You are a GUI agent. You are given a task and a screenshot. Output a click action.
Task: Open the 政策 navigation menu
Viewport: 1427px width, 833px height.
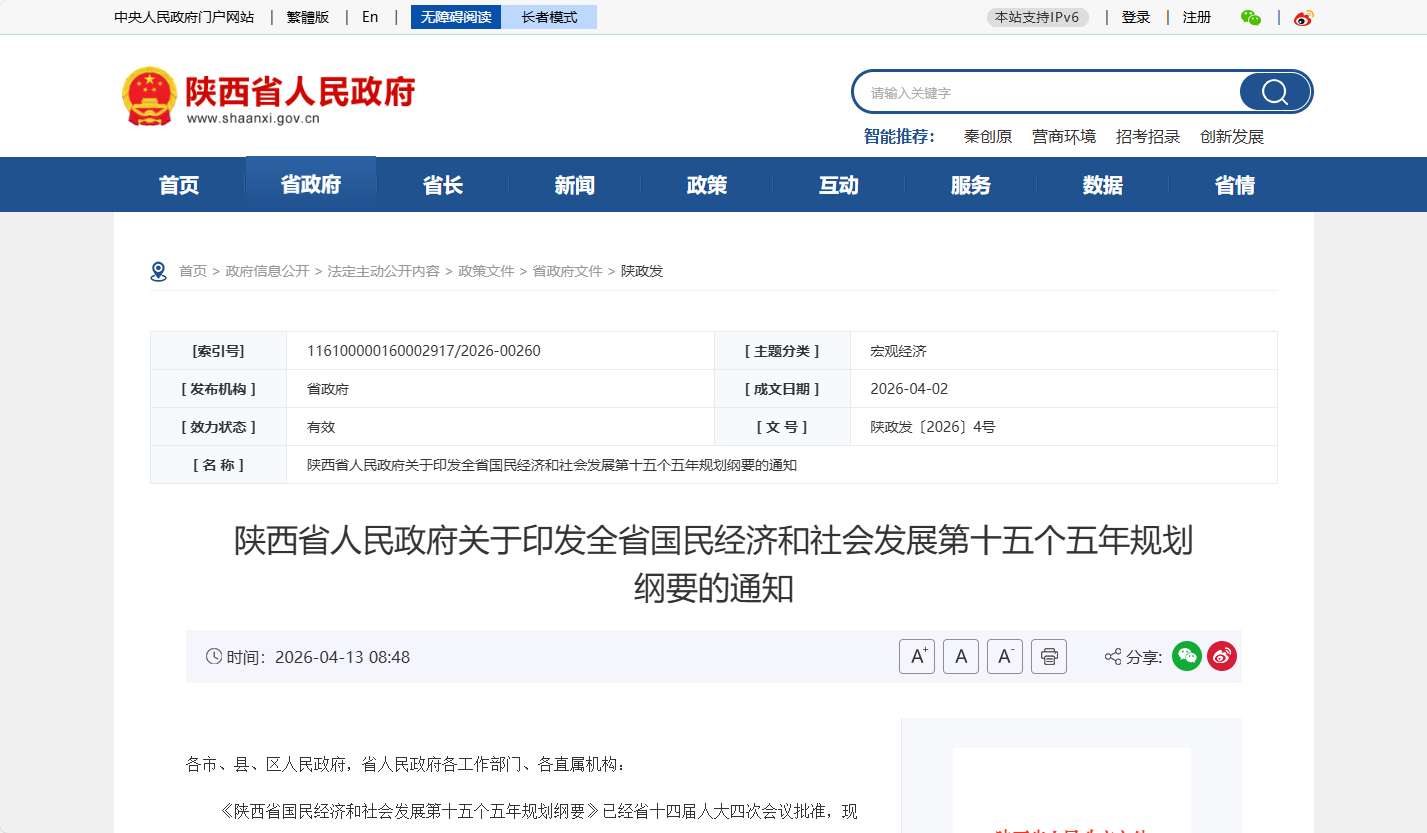pyautogui.click(x=707, y=185)
